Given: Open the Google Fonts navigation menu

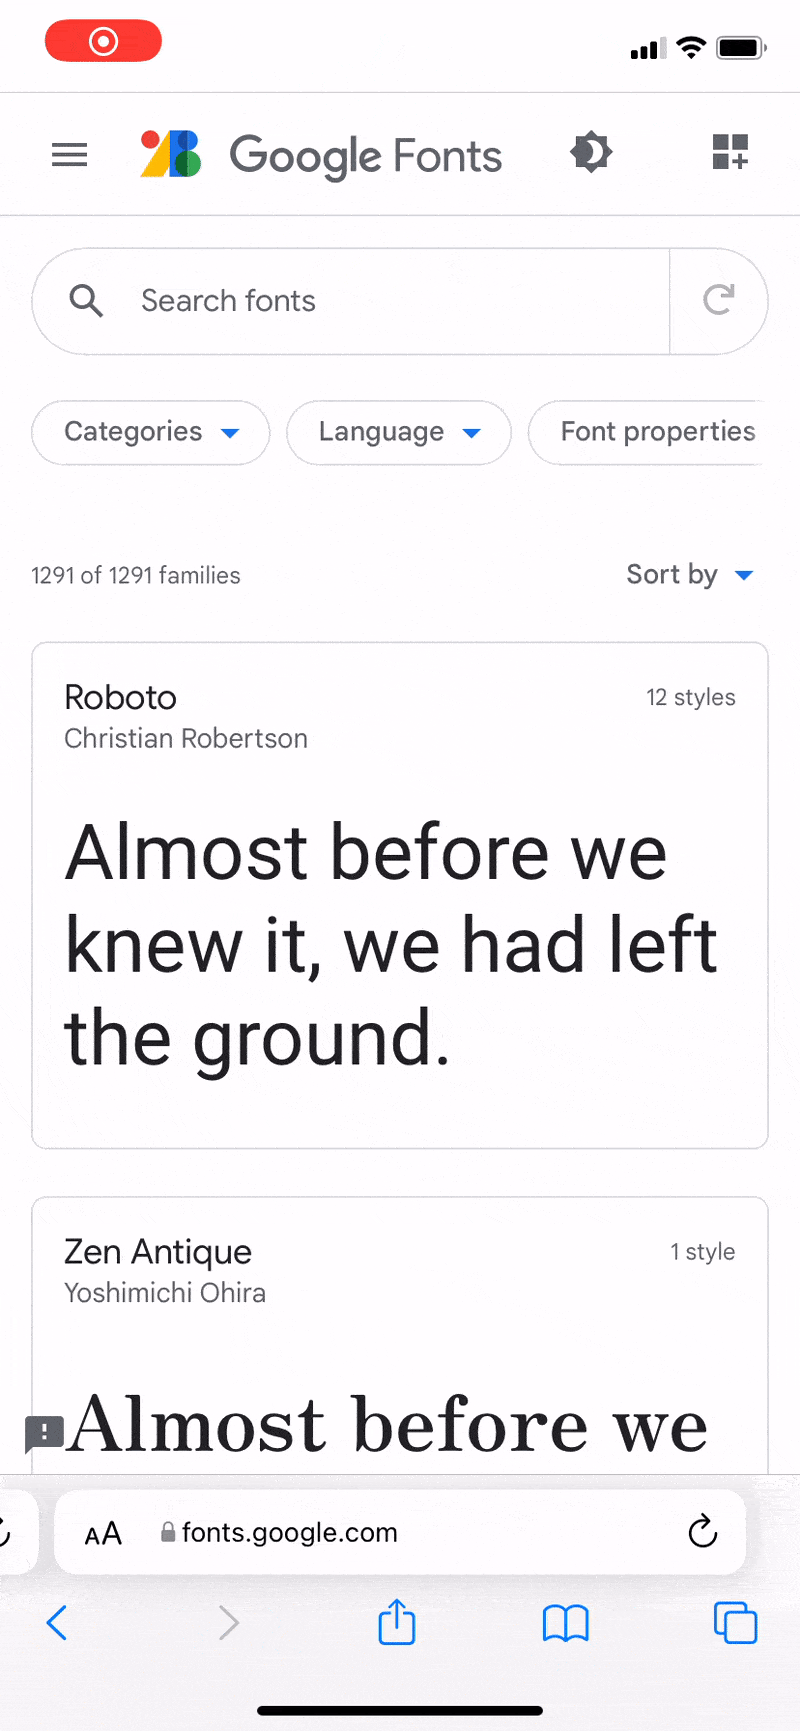Looking at the screenshot, I should tap(68, 155).
